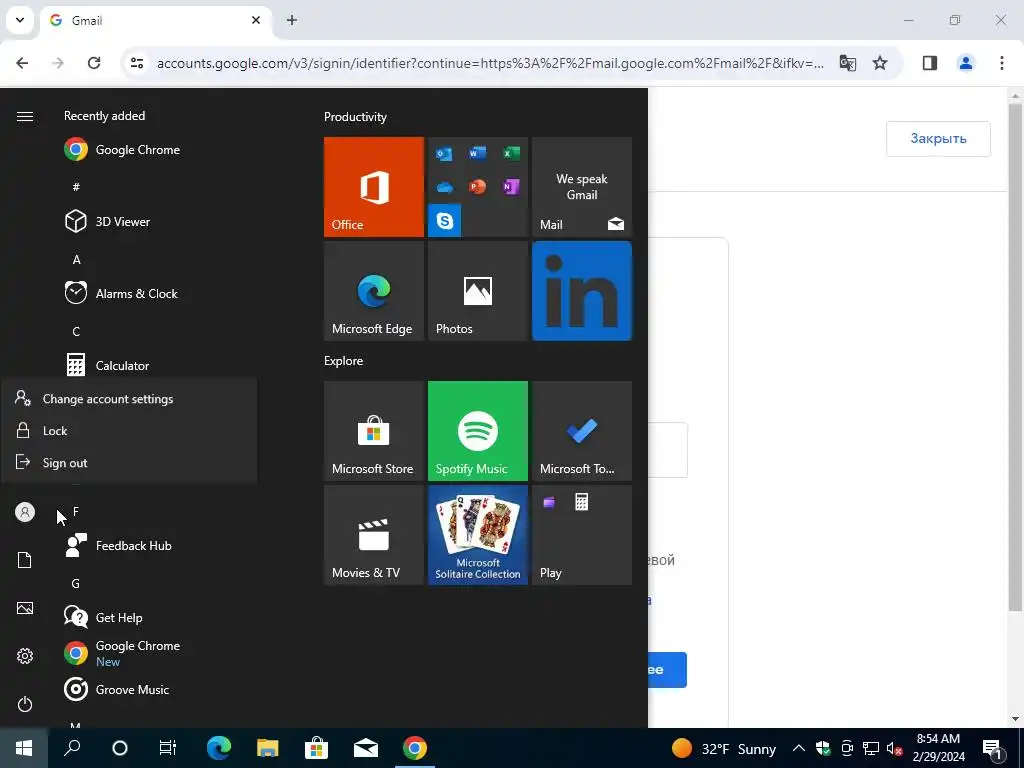Open the Google Chrome entry marked New
Image resolution: width=1024 pixels, height=768 pixels.
coord(122,653)
